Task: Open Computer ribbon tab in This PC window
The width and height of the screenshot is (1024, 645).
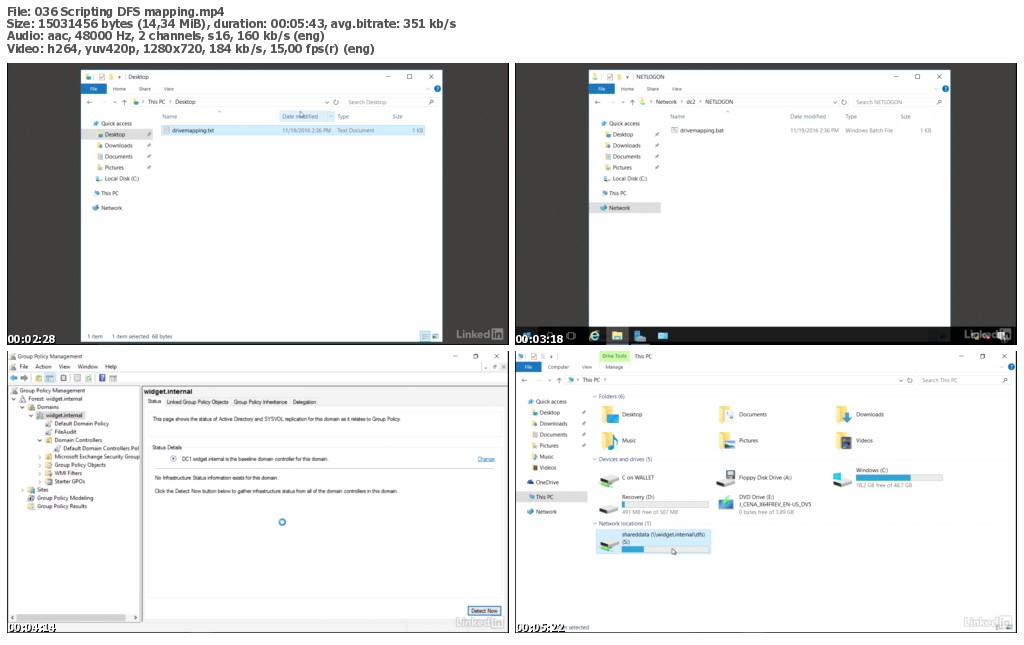Action: click(x=558, y=368)
